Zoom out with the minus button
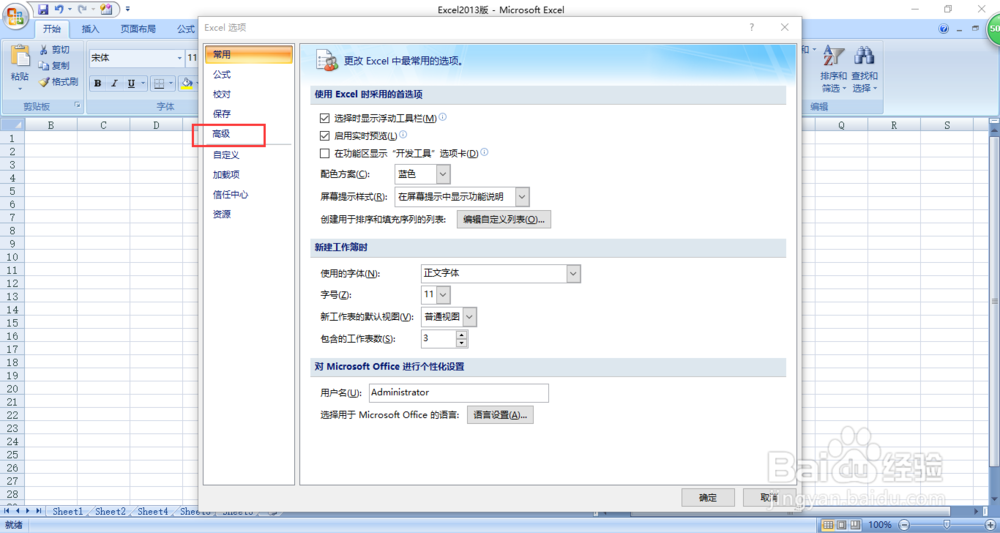 pos(903,525)
